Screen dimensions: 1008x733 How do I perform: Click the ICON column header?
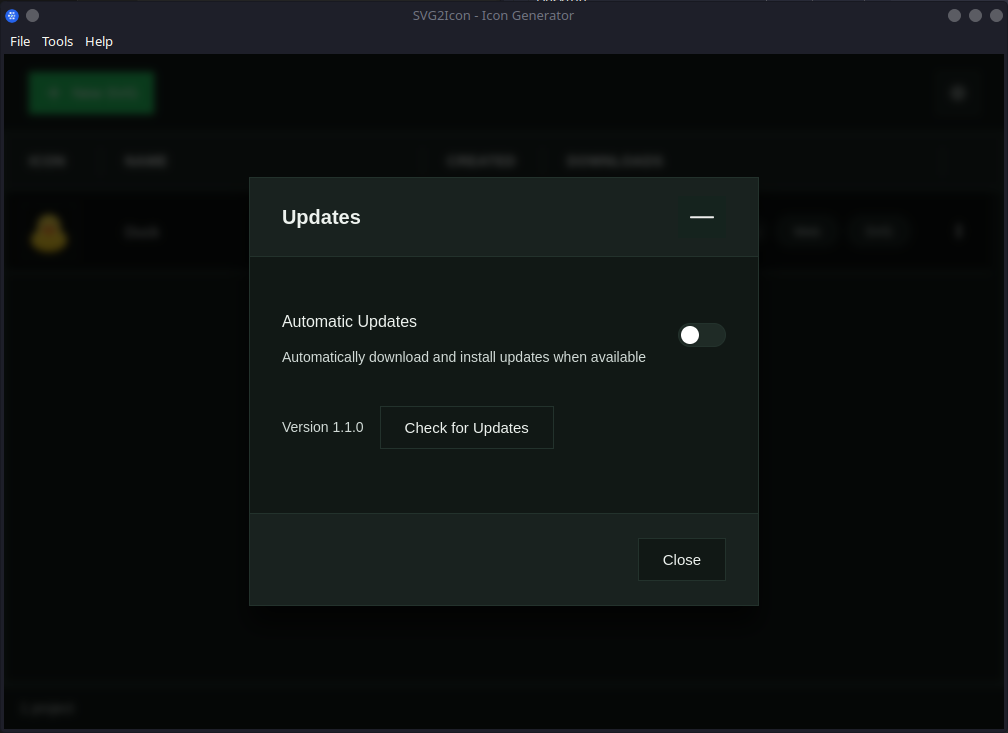pyautogui.click(x=48, y=161)
